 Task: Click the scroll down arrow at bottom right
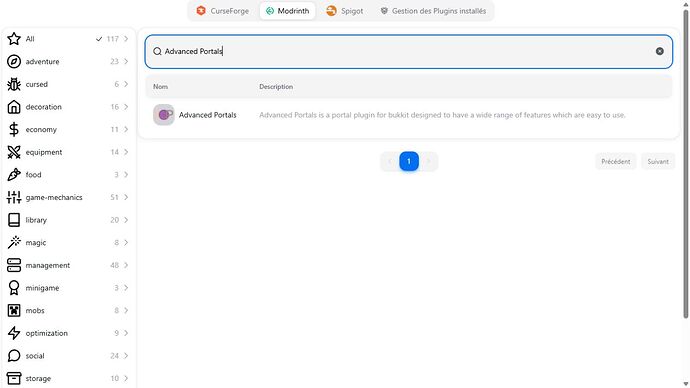pos(686,384)
